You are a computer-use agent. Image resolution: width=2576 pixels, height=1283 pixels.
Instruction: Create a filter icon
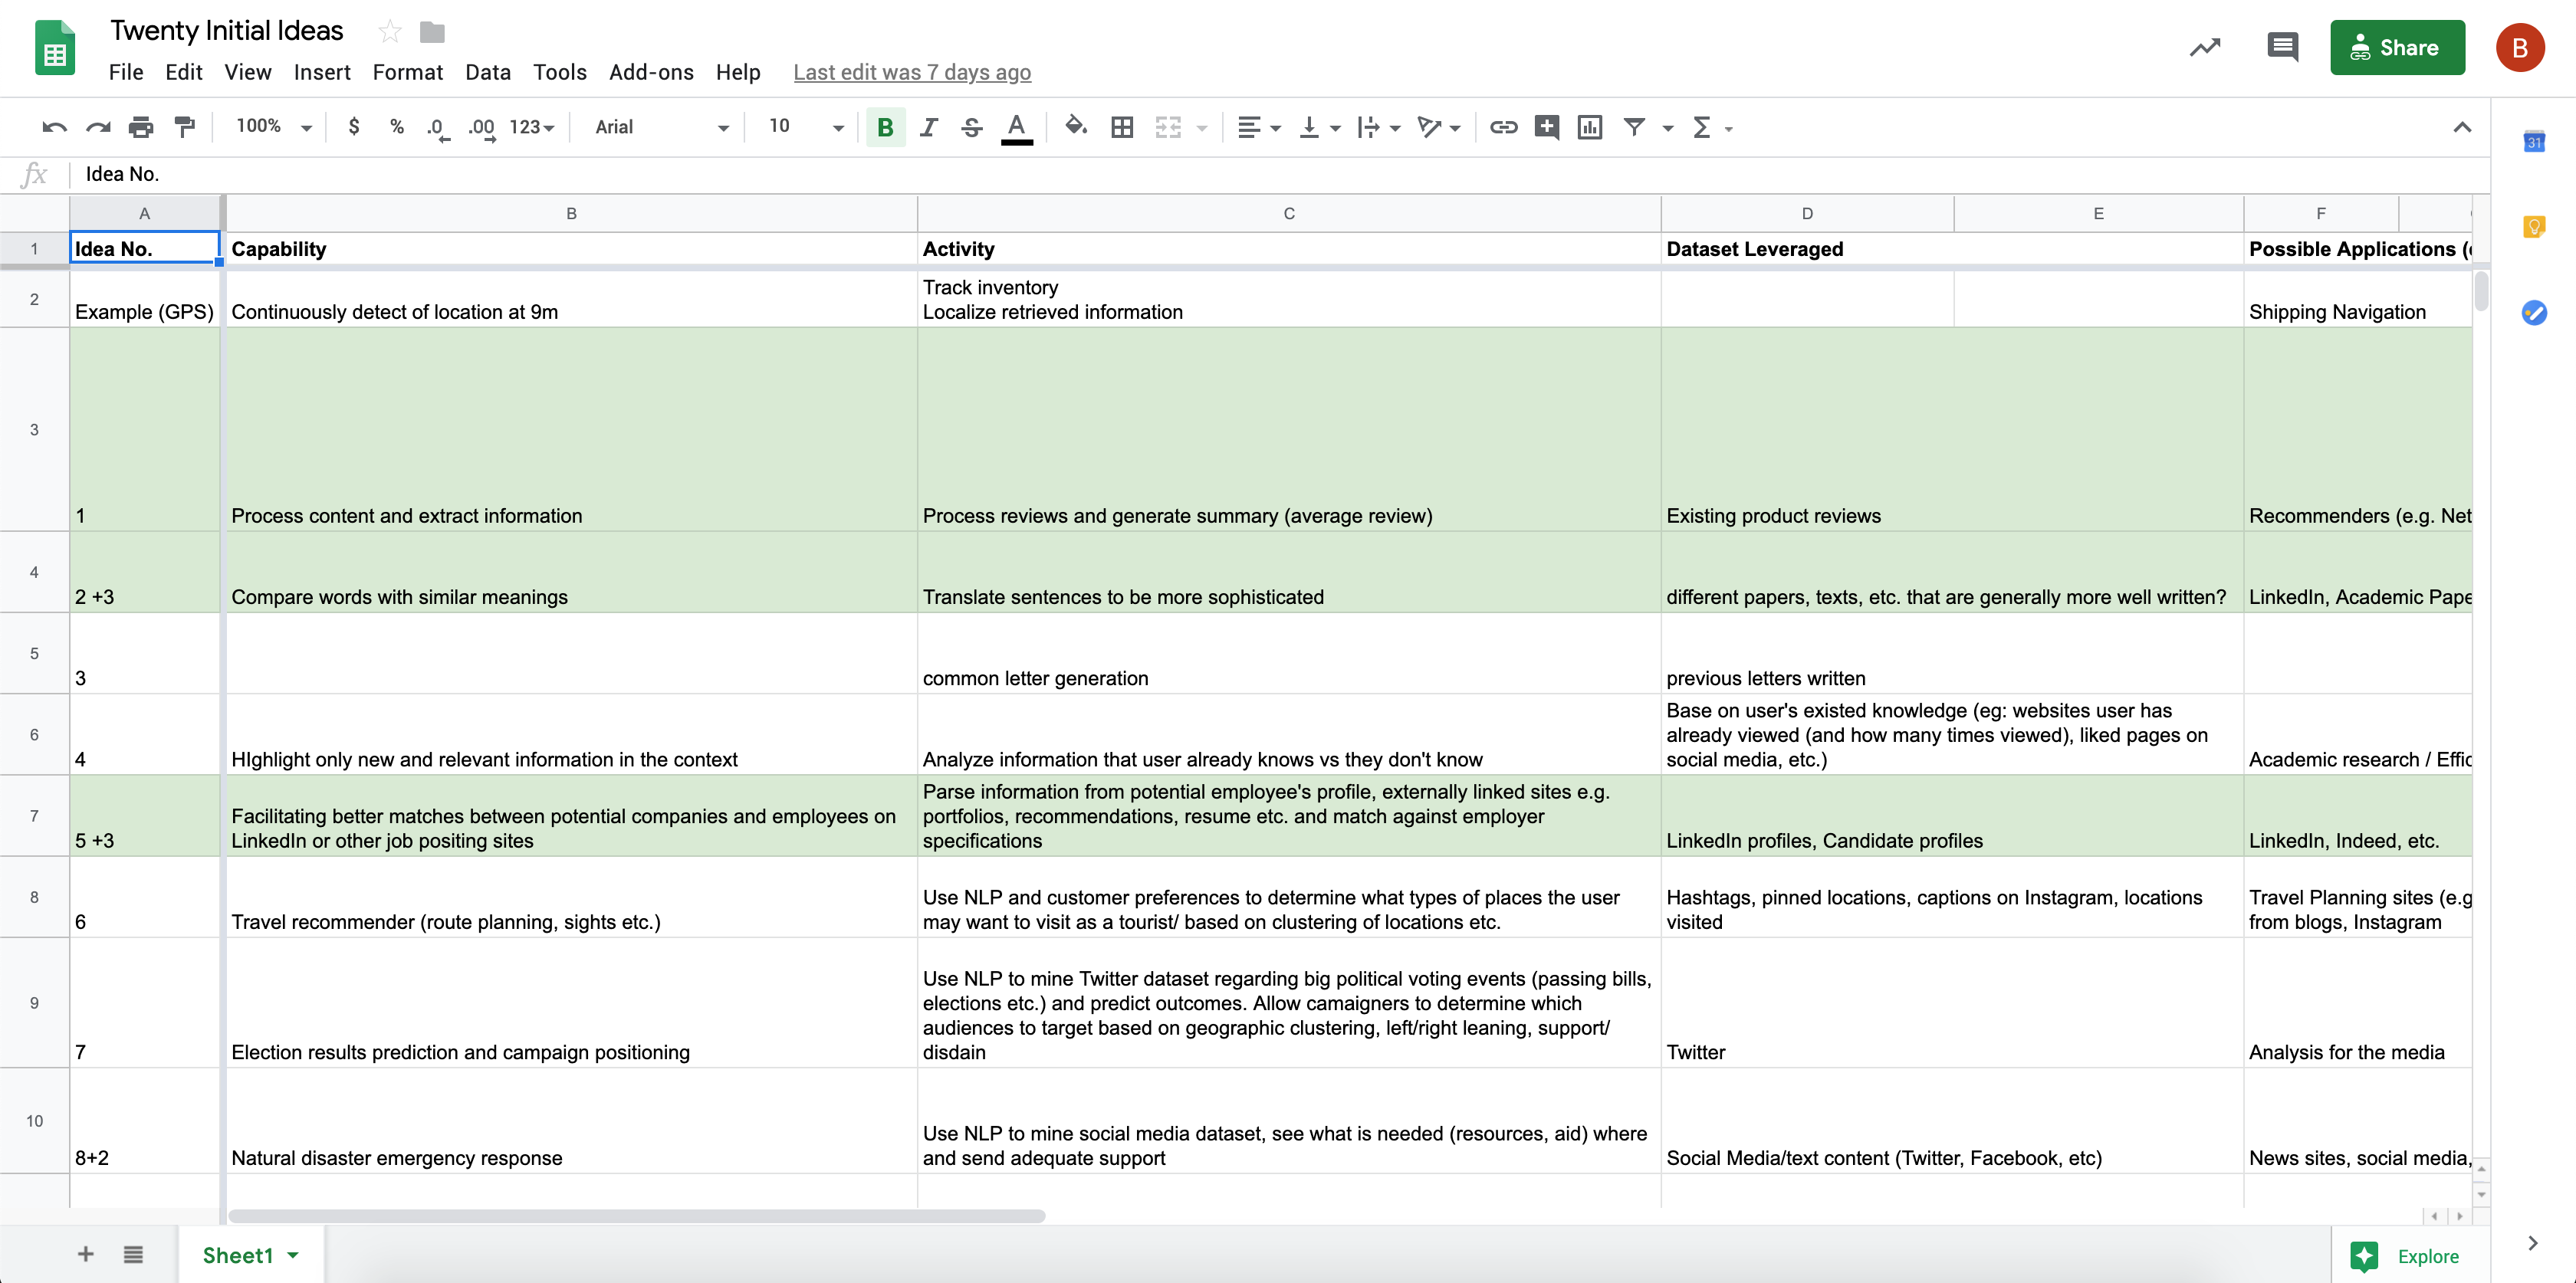(1634, 127)
